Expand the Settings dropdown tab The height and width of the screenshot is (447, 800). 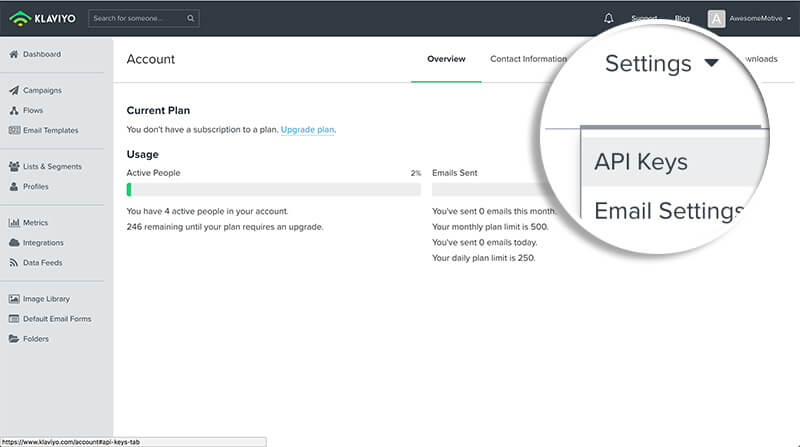tap(662, 63)
